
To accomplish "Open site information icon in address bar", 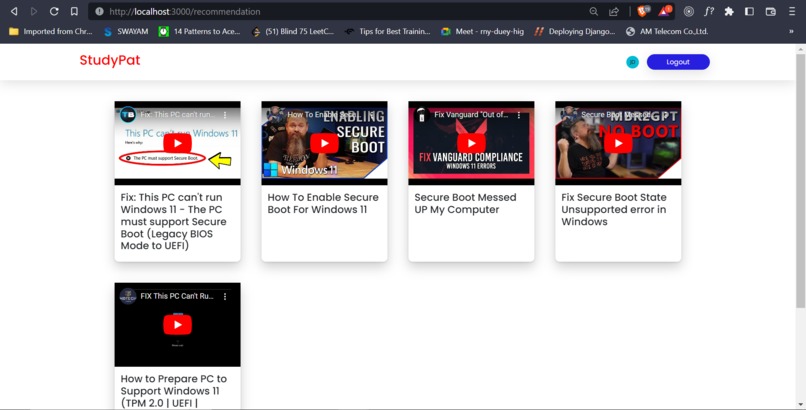I will 99,11.
